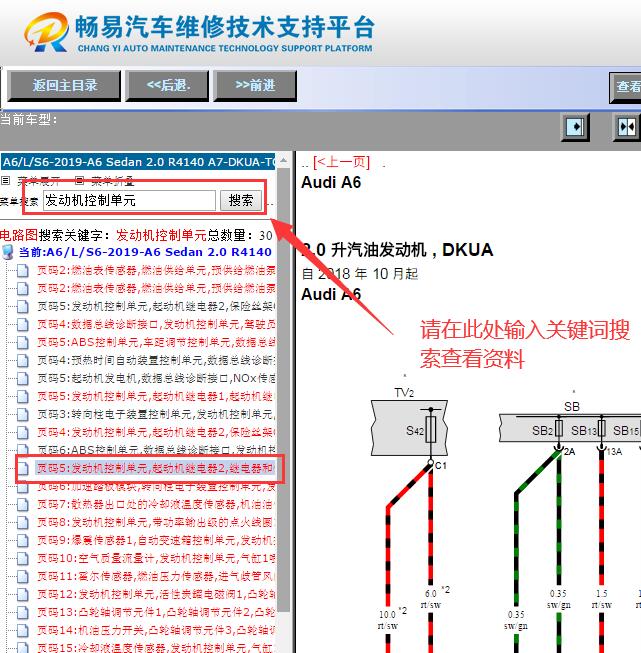Screen dimensions: 641x653
Task: Select 当前:A6/L/S6-2019-A6 Sedan 2.0 R4140 node
Action: pos(145,252)
